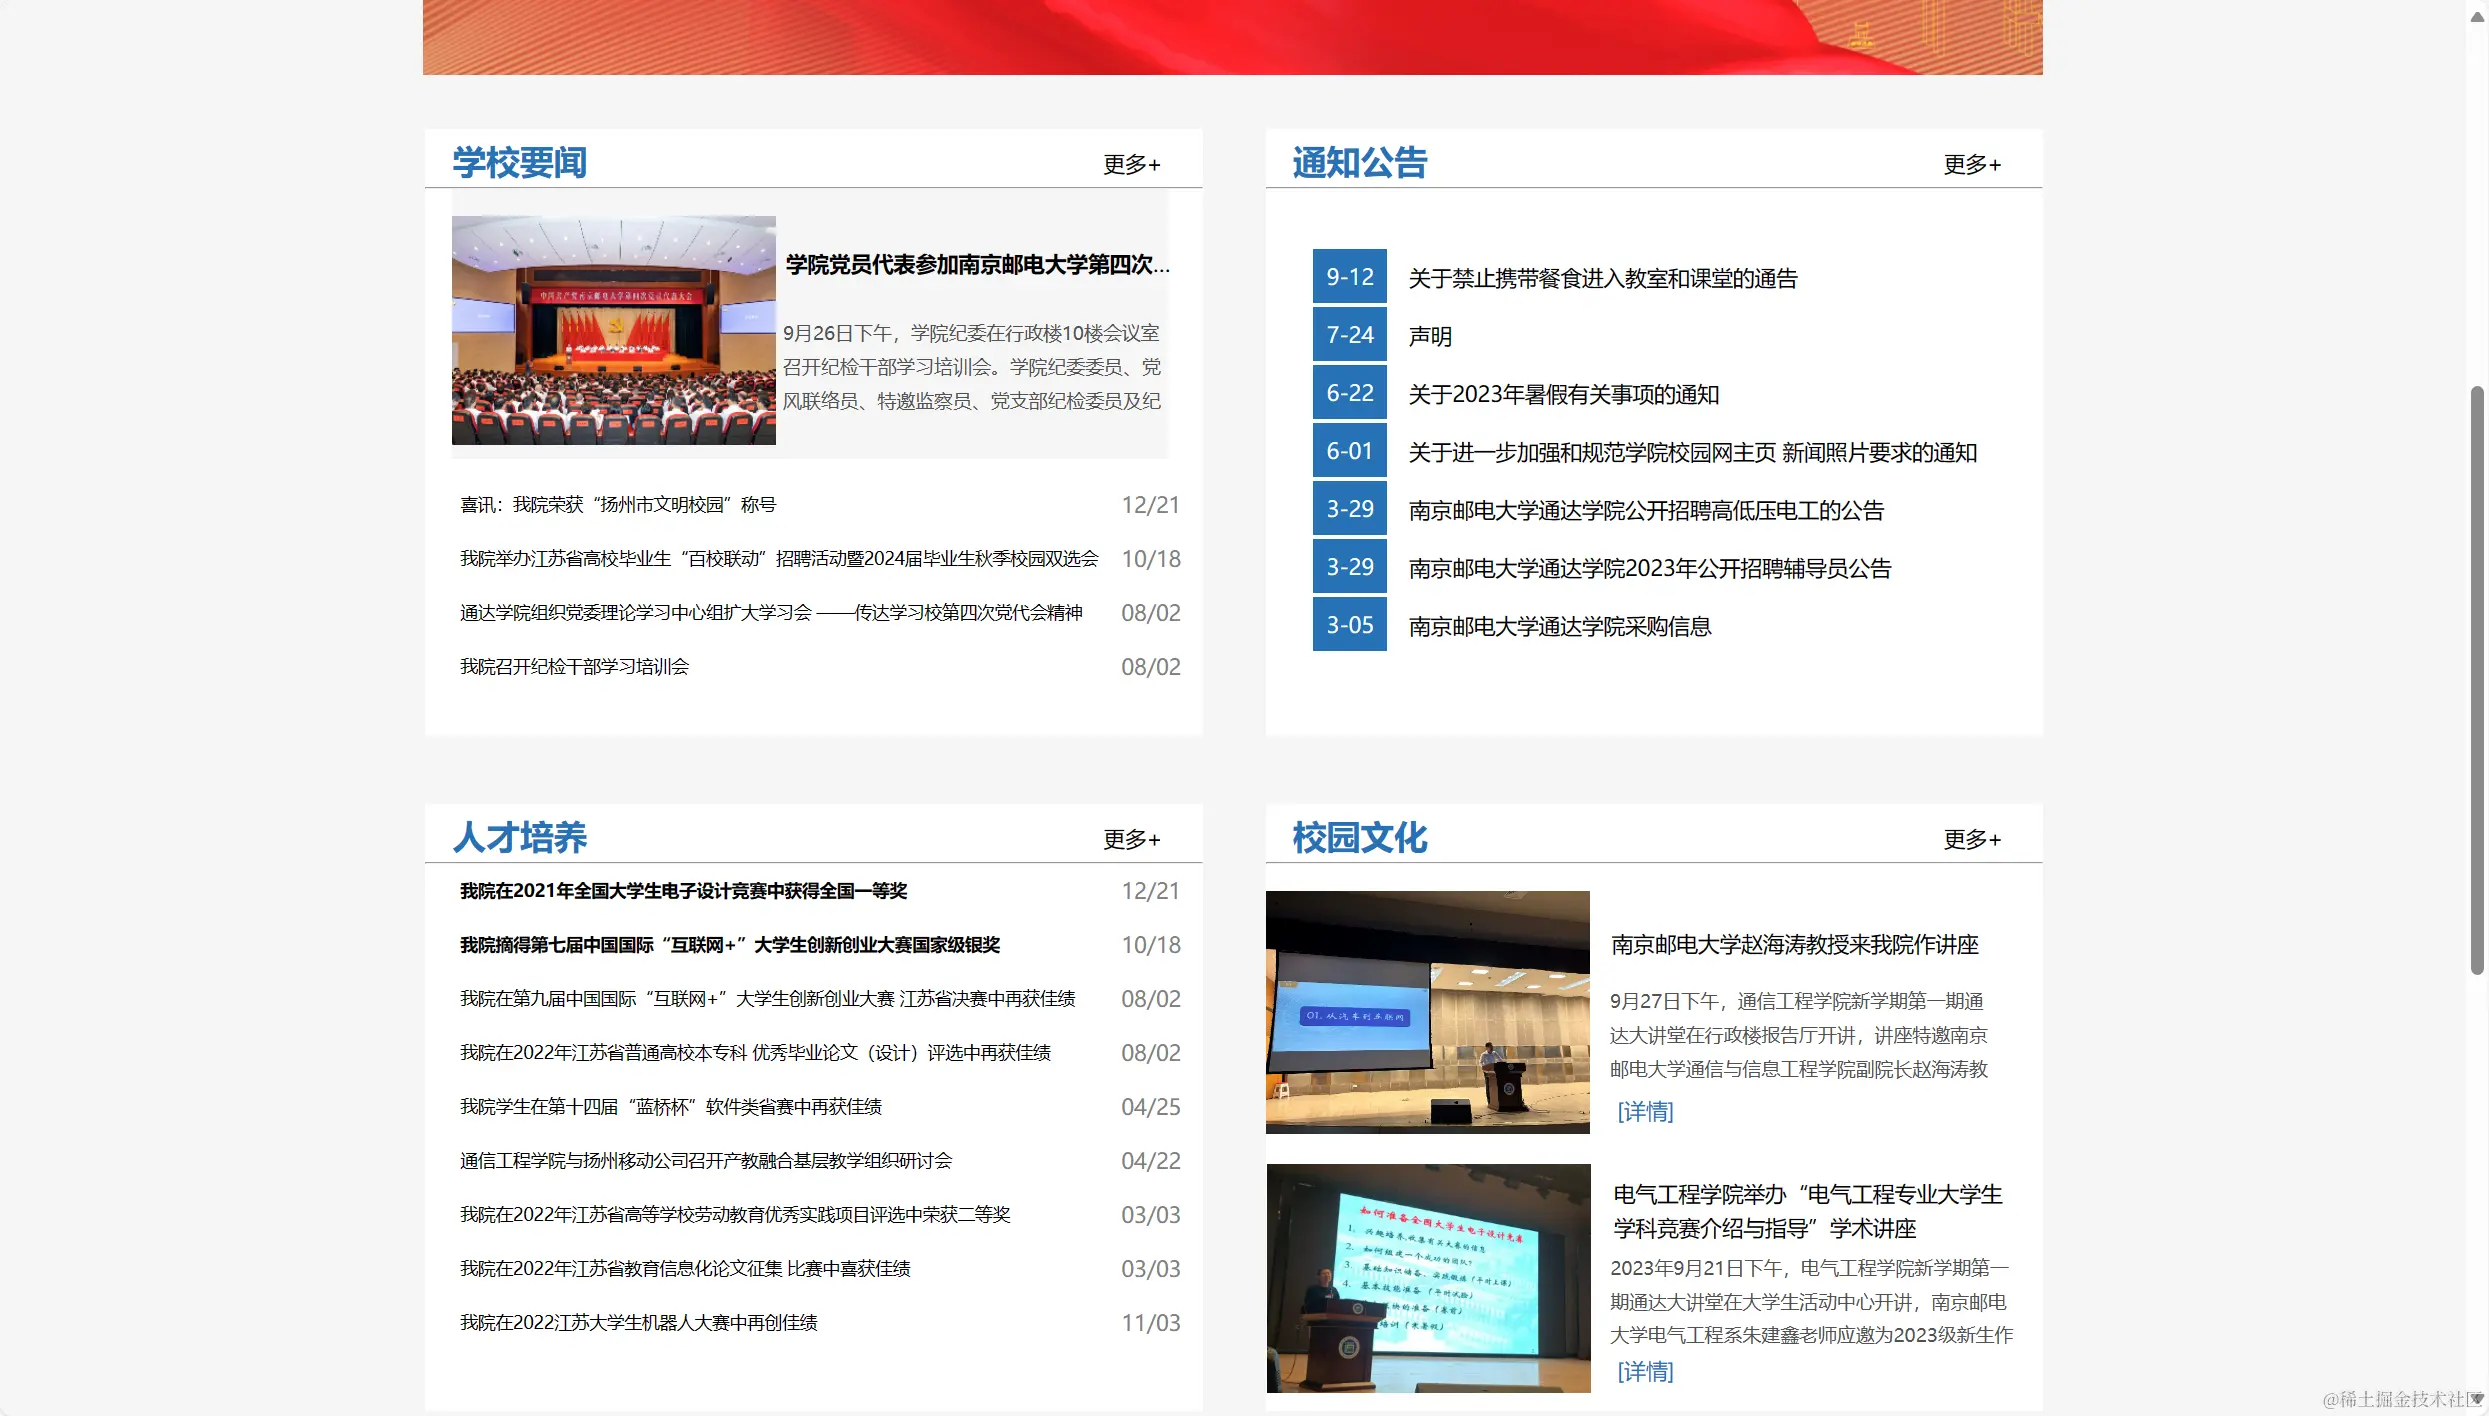This screenshot has height=1416, width=2489.
Task: Click the 电气工程学院 lecture slideshow thumbnail
Action: point(1427,1278)
